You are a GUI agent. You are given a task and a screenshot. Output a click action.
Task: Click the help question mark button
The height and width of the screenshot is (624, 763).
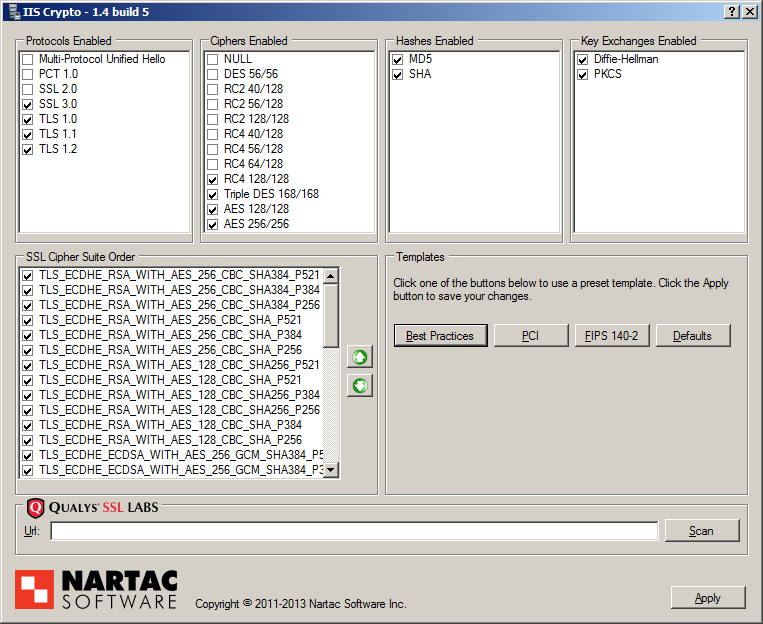click(732, 11)
